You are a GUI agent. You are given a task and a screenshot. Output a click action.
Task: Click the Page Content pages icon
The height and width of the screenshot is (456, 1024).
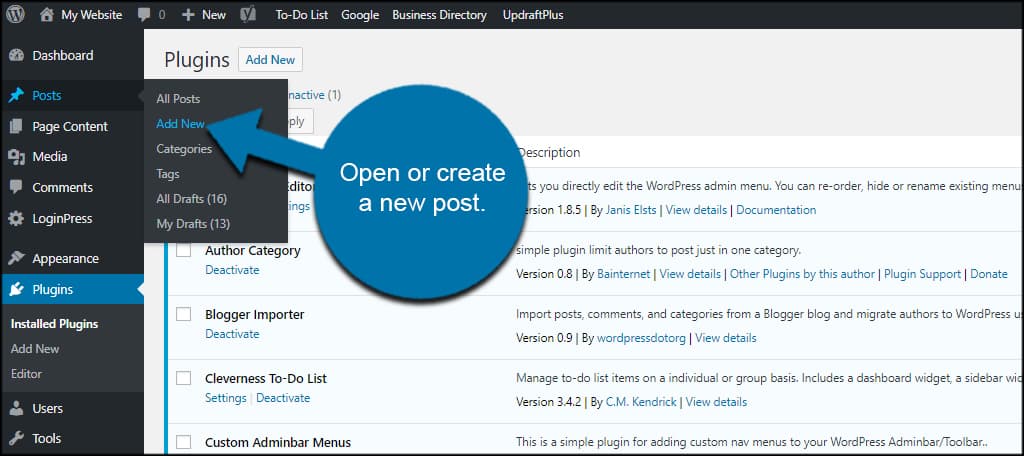click(16, 126)
